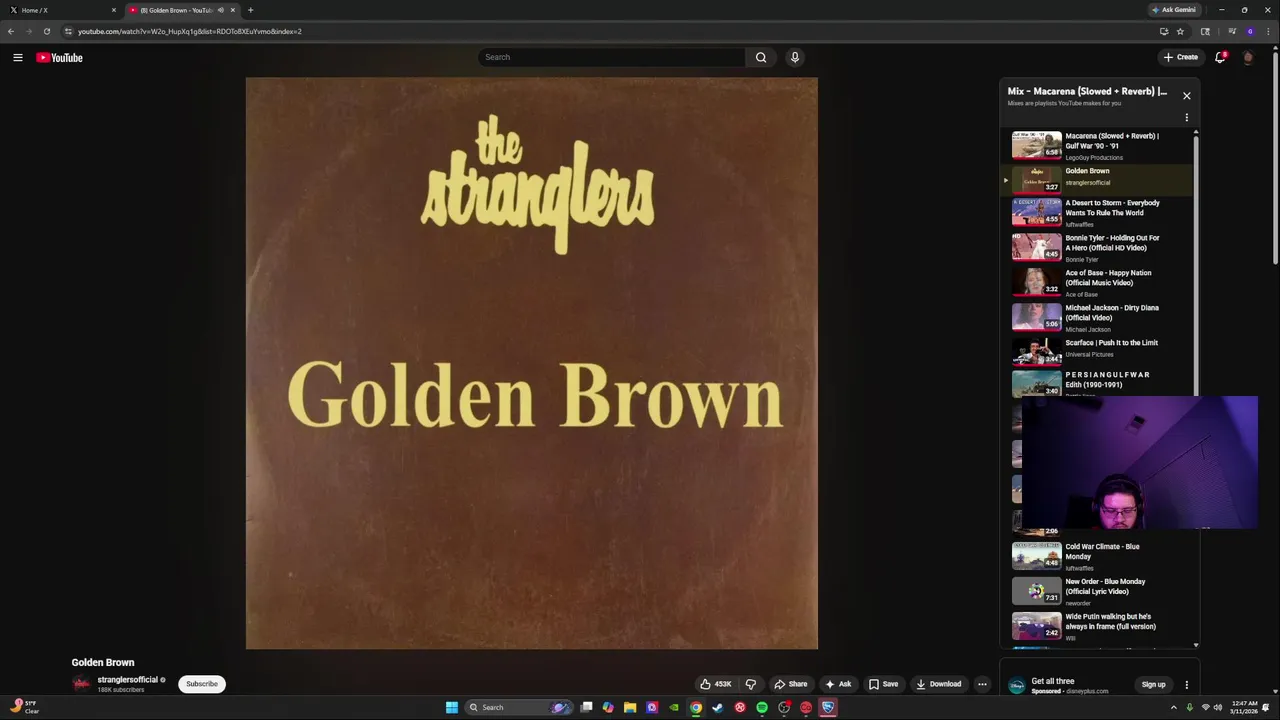Play Cold War Climate Blue Monday

[1100, 556]
